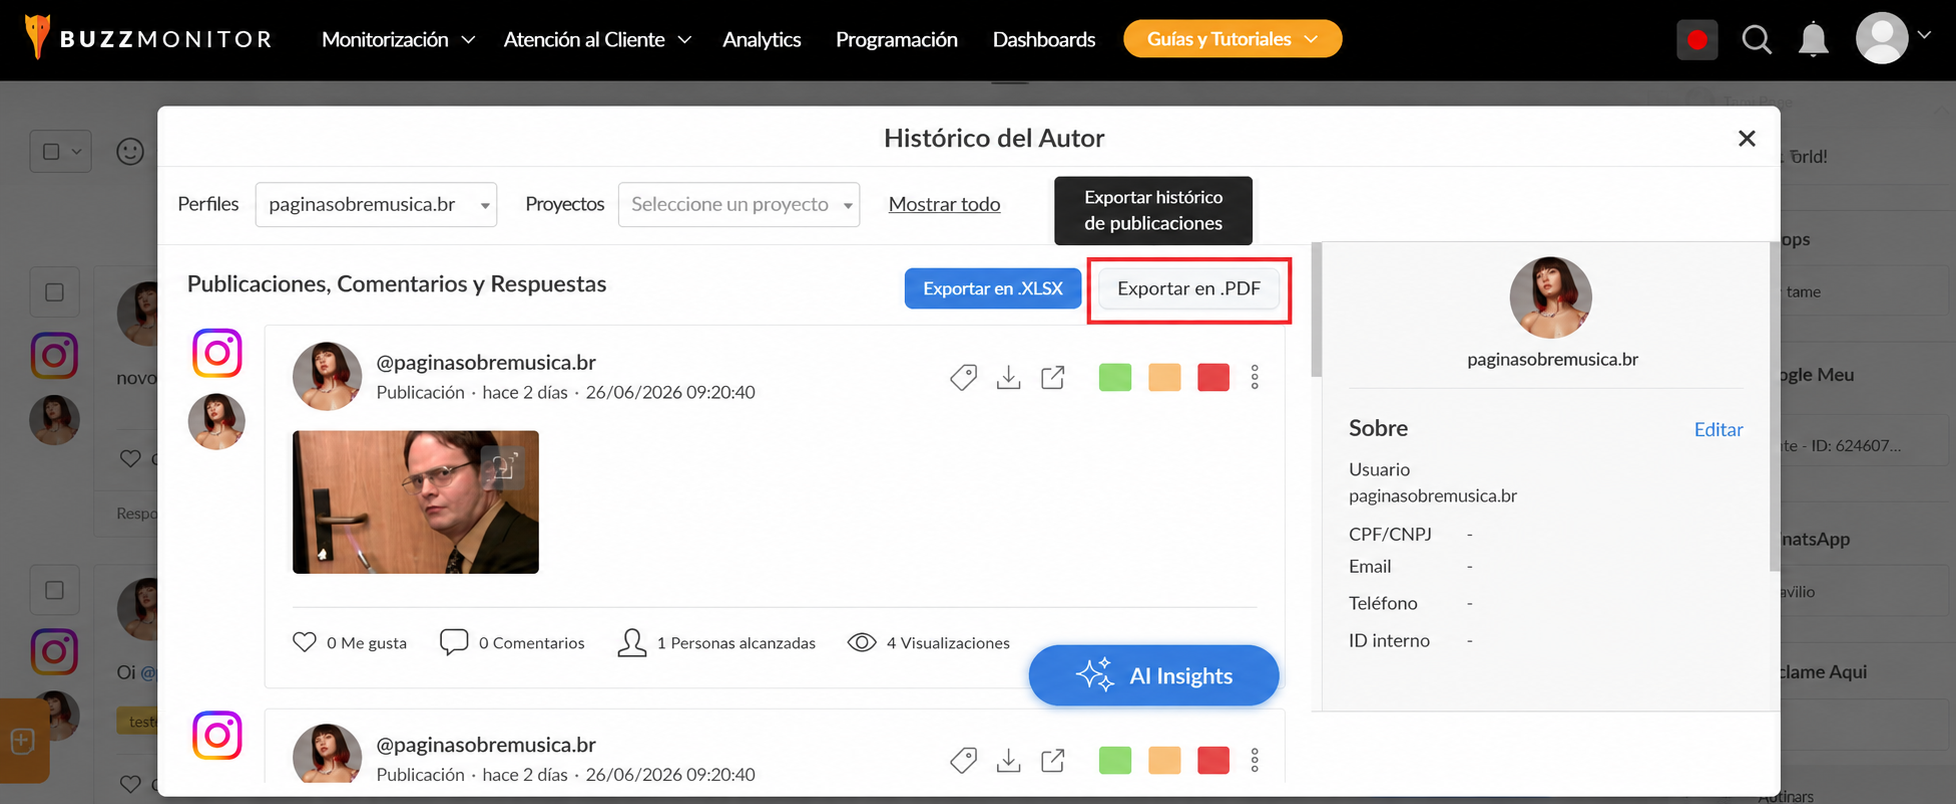The height and width of the screenshot is (804, 1956).
Task: Click eye icon for 4 Visualizaciones
Action: click(x=862, y=642)
